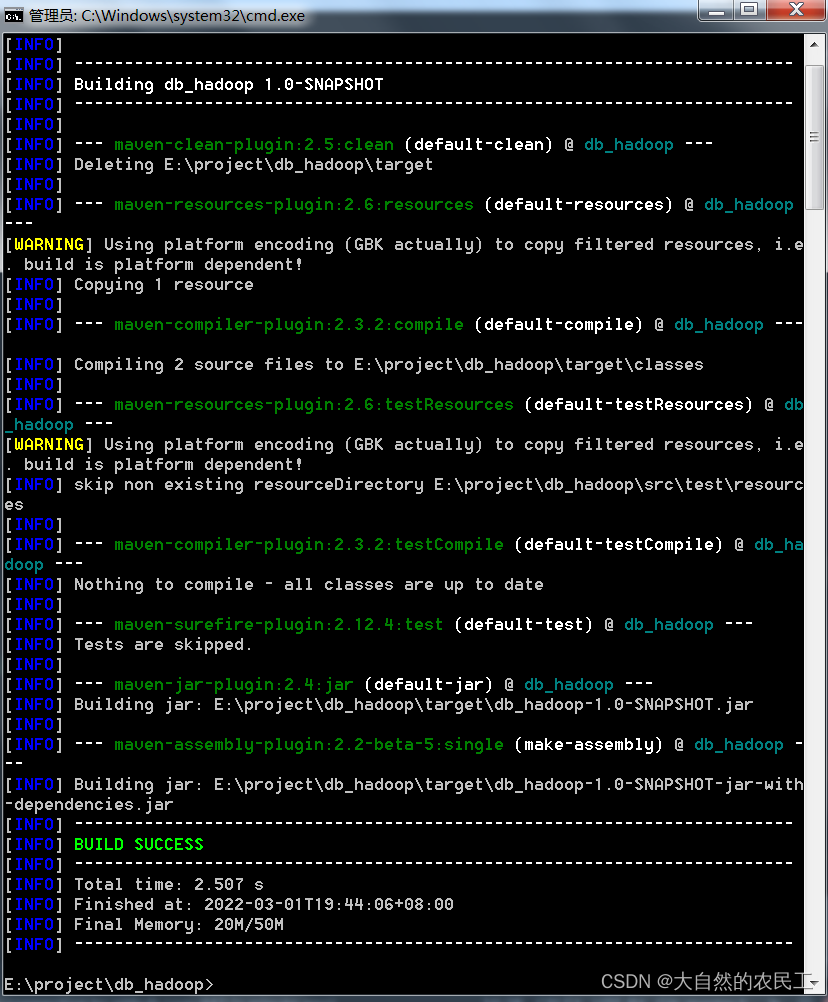Image resolution: width=828 pixels, height=1002 pixels.
Task: Click 'maven-resources-plugin:2.6:testResources' text
Action: coord(314,405)
